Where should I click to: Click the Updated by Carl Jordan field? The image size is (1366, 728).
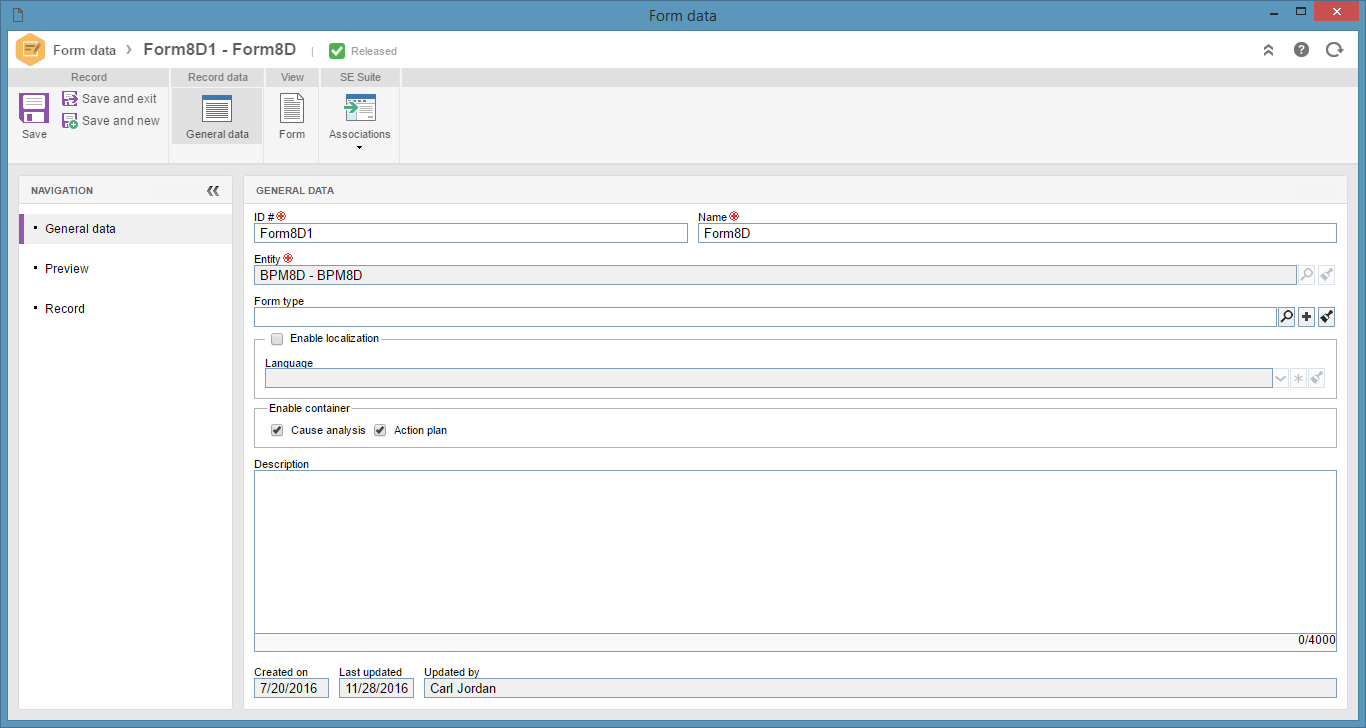880,688
